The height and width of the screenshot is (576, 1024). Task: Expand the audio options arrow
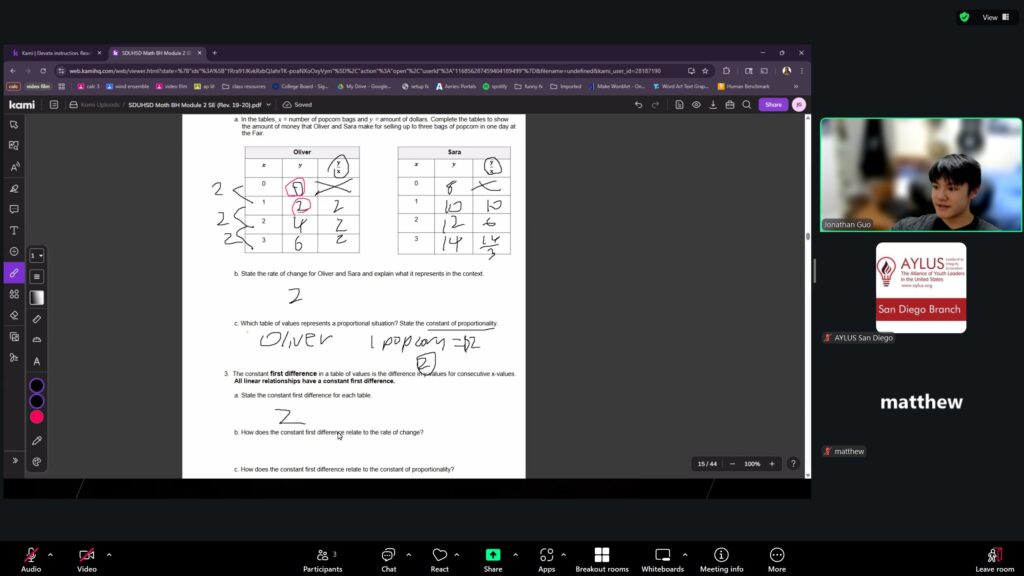pos(53,554)
